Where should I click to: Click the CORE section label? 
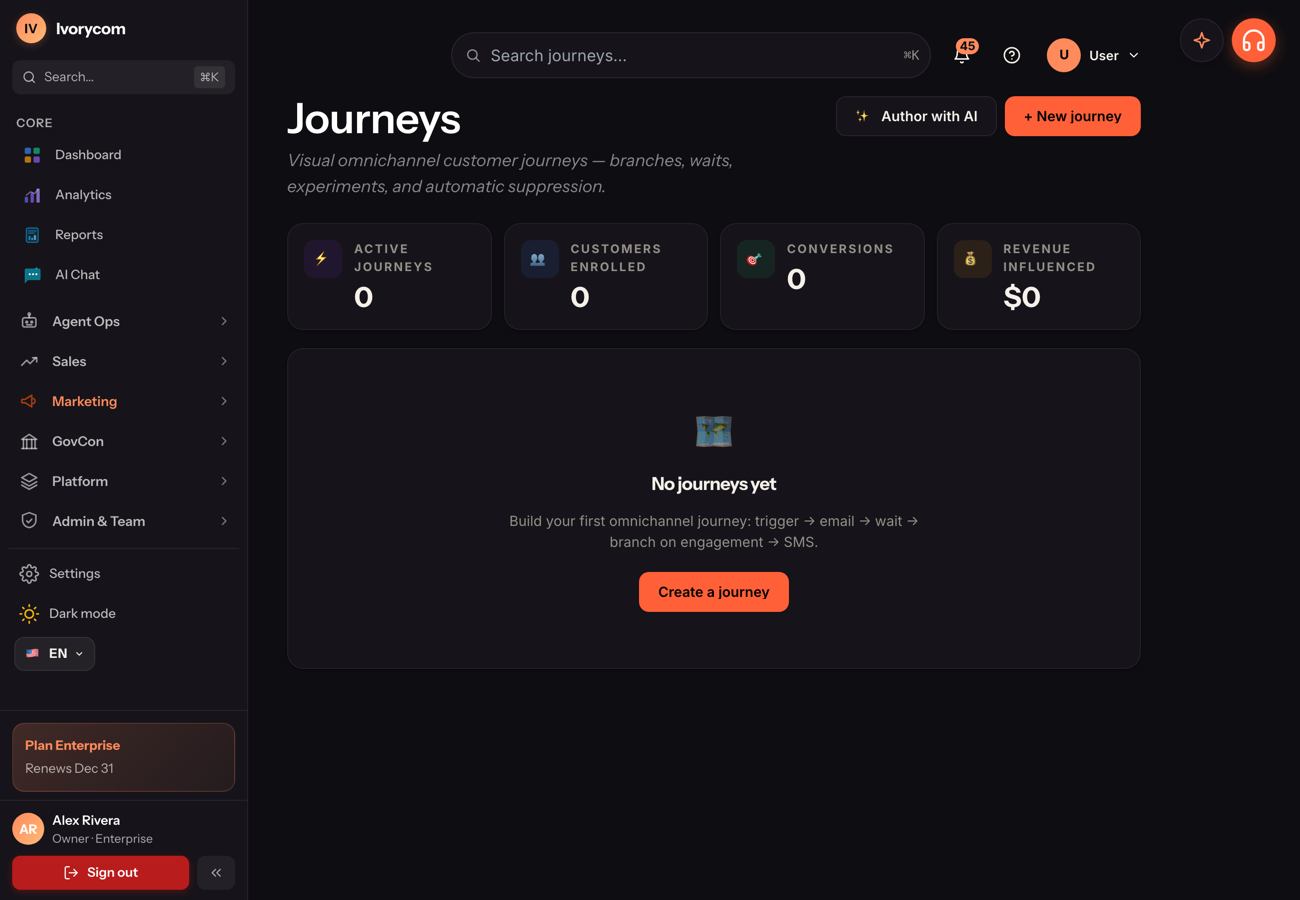pos(34,123)
